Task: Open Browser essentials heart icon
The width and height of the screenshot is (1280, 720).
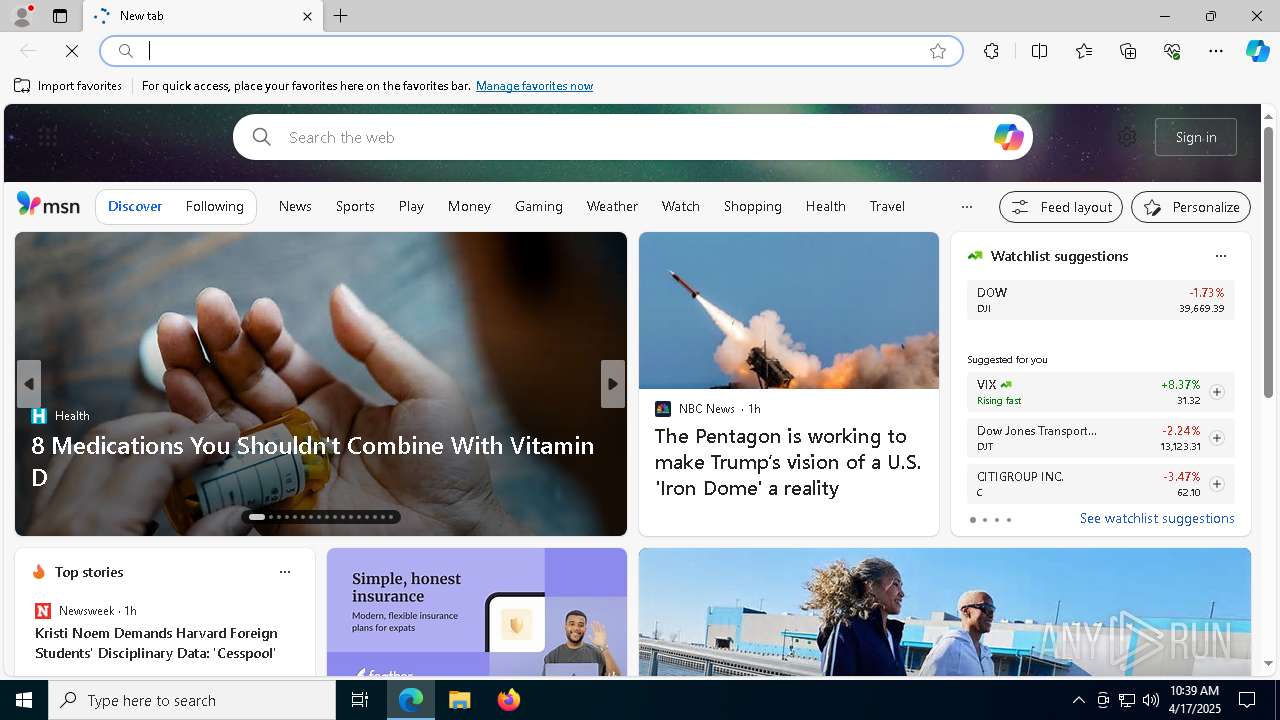Action: [x=1172, y=51]
